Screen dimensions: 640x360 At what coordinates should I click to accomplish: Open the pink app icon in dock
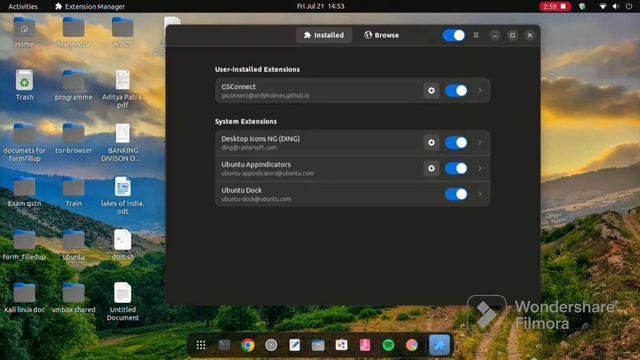point(365,345)
